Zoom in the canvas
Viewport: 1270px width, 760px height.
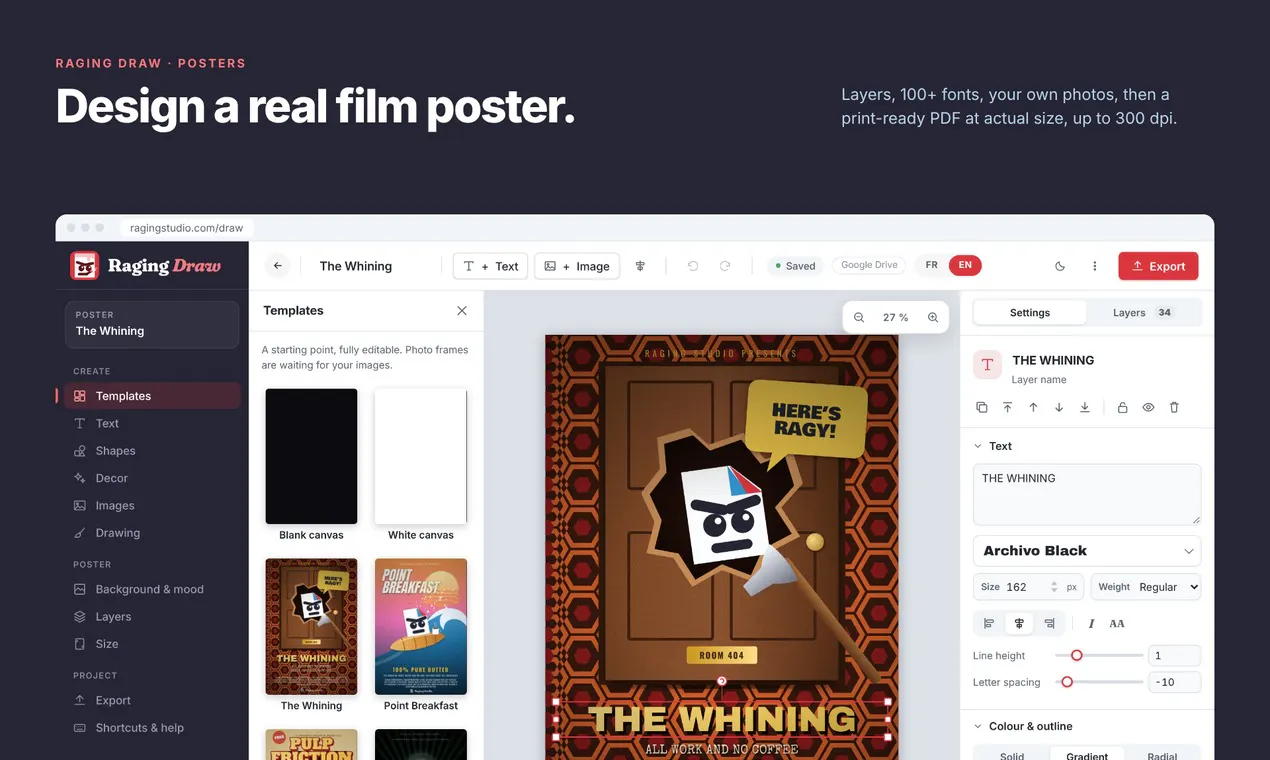point(933,317)
